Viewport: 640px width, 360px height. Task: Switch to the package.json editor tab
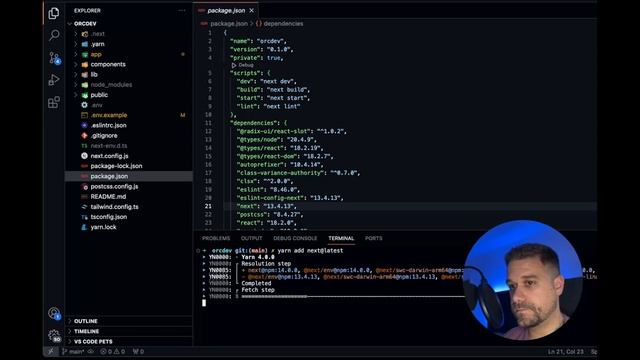pyautogui.click(x=226, y=11)
